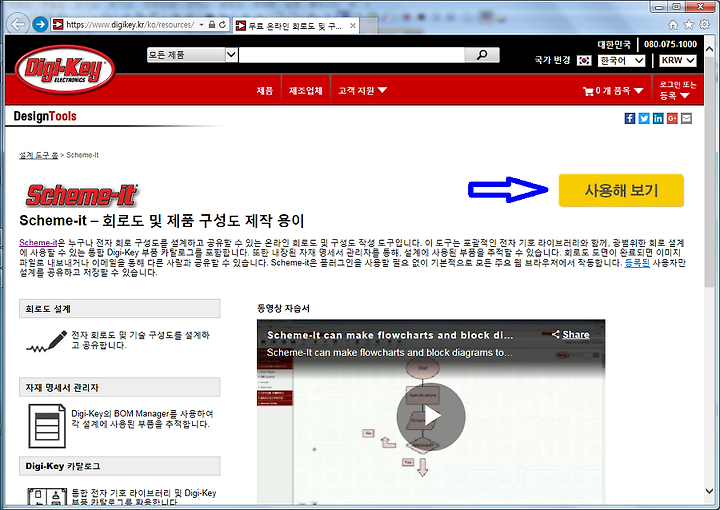Image resolution: width=720 pixels, height=510 pixels.
Task: Click the shopping cart icon
Action: pos(588,91)
